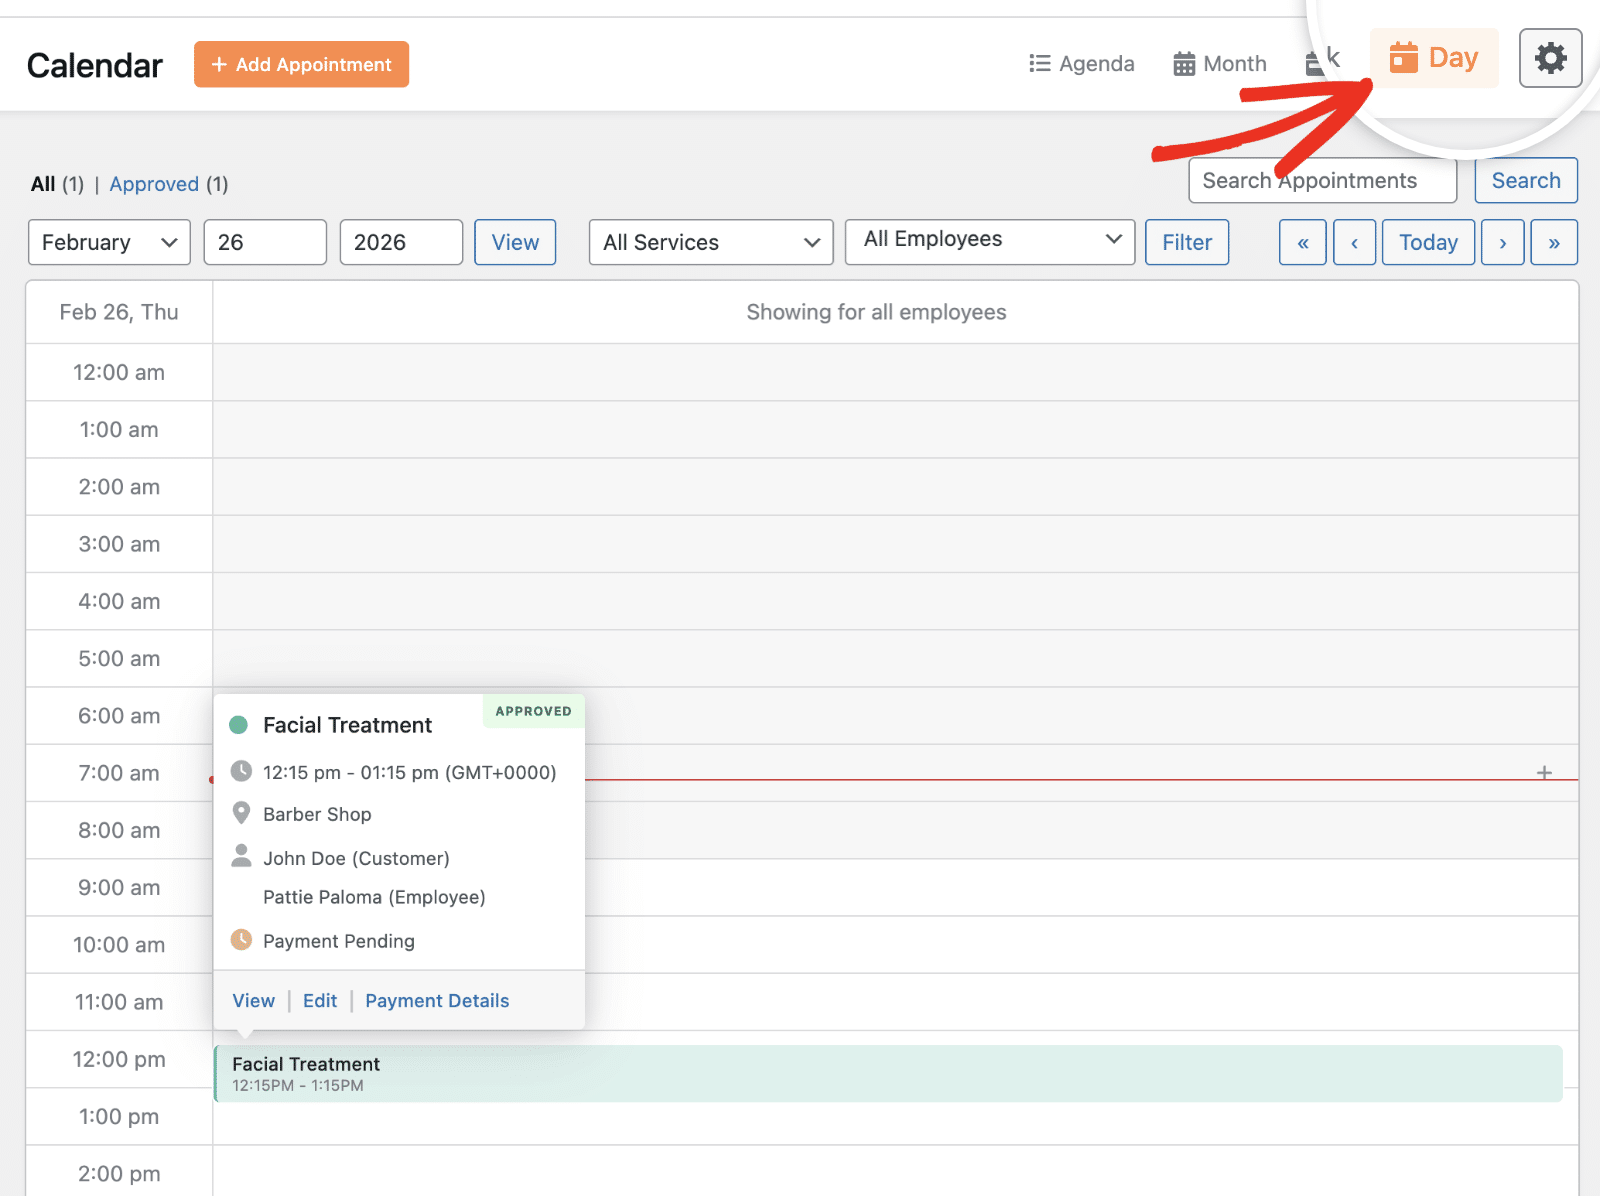This screenshot has width=1600, height=1196.
Task: Expand the February month dropdown
Action: pos(109,243)
